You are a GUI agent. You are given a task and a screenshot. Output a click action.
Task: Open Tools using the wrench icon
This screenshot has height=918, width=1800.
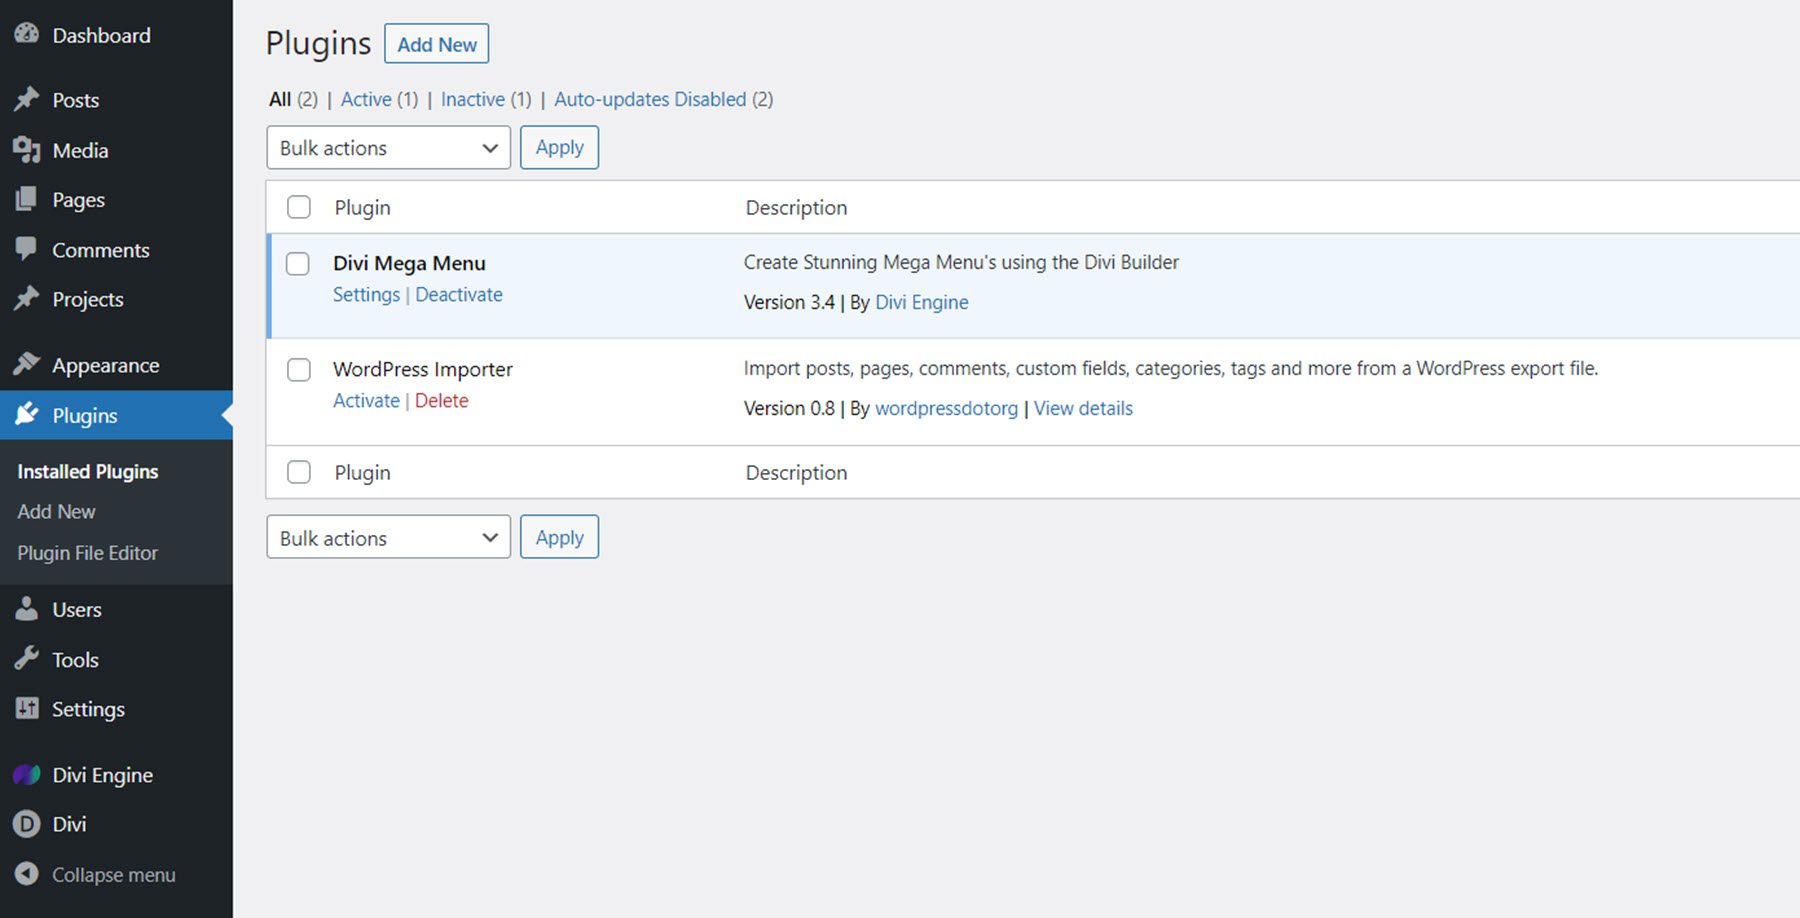pos(25,659)
